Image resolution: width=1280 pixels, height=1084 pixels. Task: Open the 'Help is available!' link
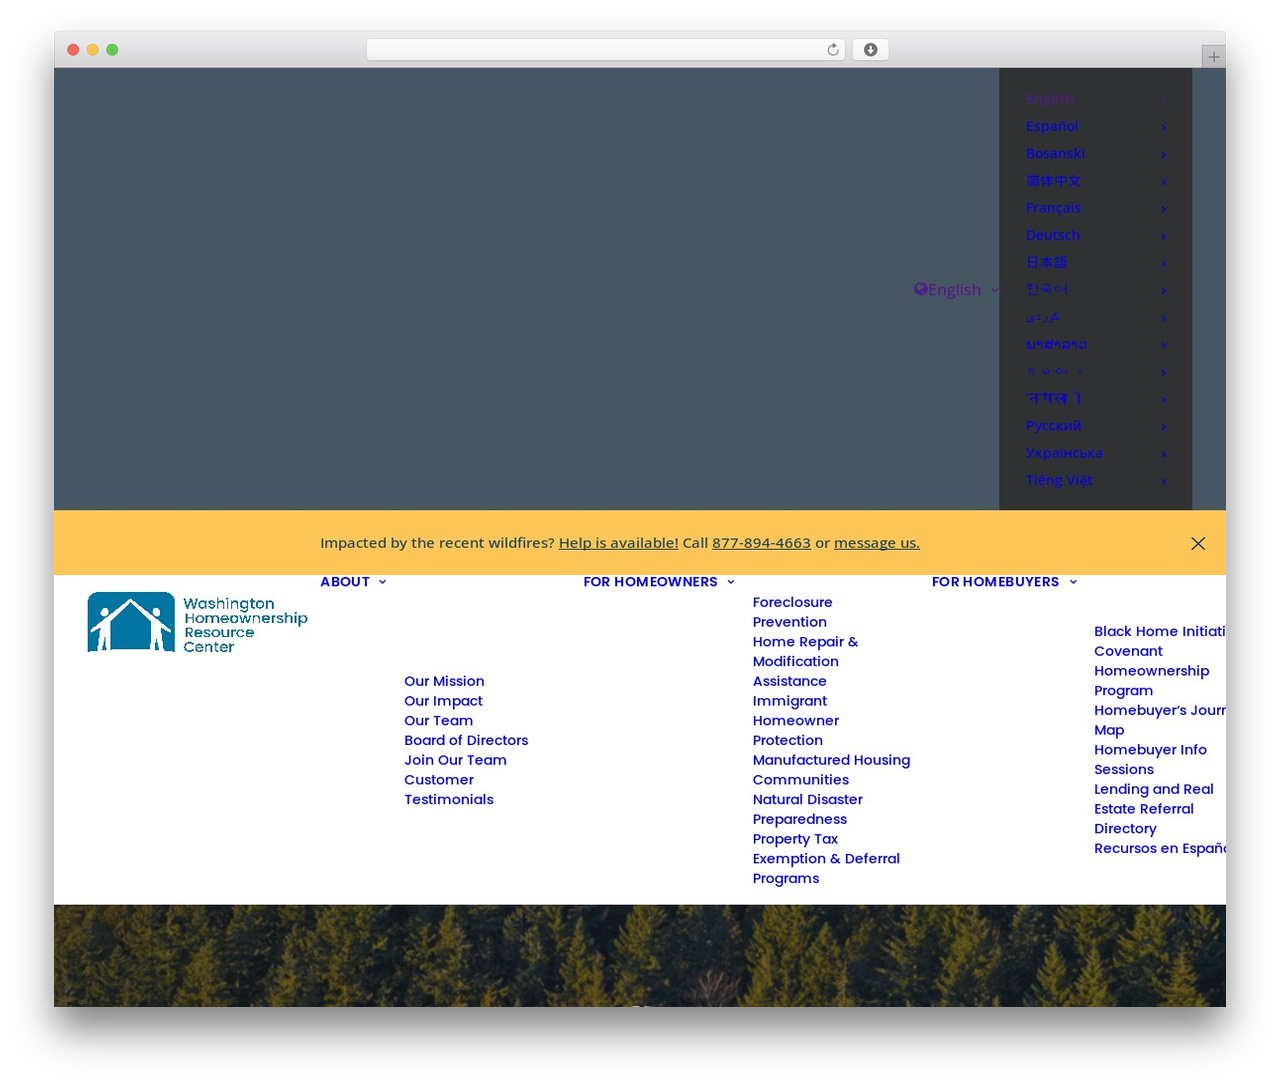tap(618, 543)
